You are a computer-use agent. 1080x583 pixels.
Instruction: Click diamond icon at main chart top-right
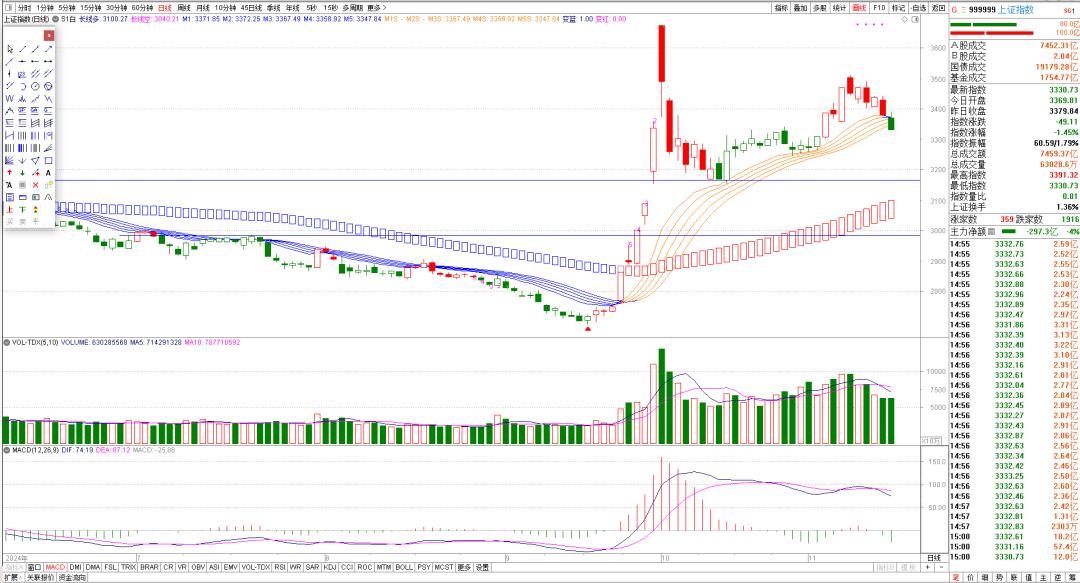(x=904, y=19)
